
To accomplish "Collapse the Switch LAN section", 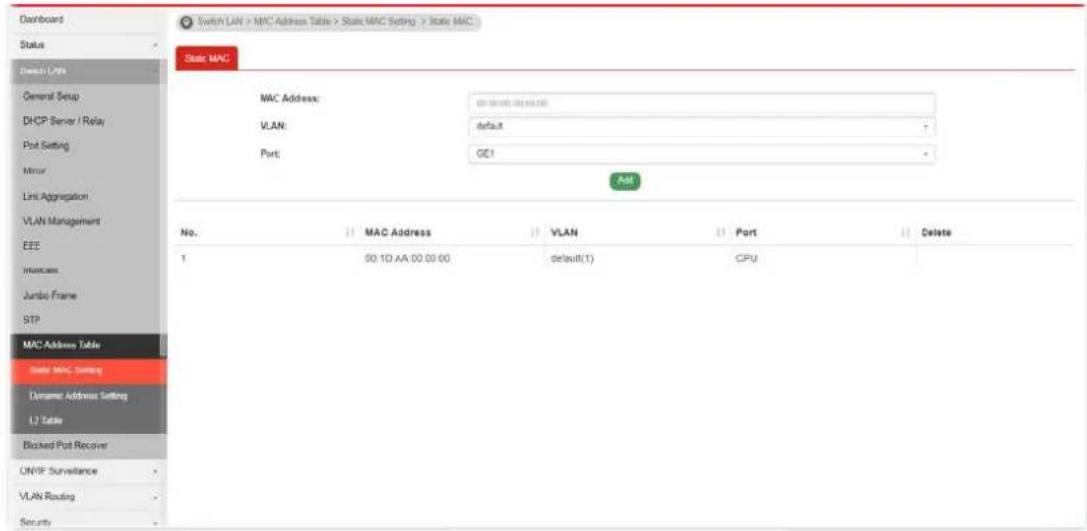I will point(87,71).
